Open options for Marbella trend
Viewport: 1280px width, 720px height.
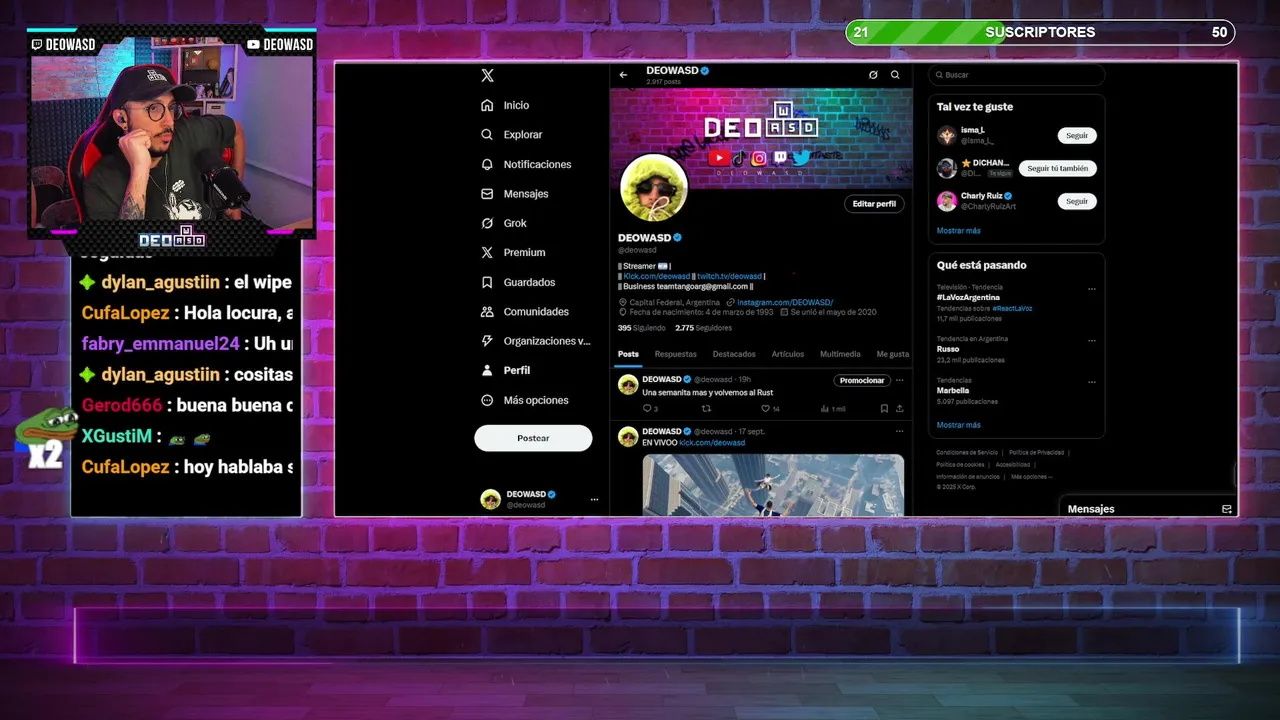[1092, 382]
